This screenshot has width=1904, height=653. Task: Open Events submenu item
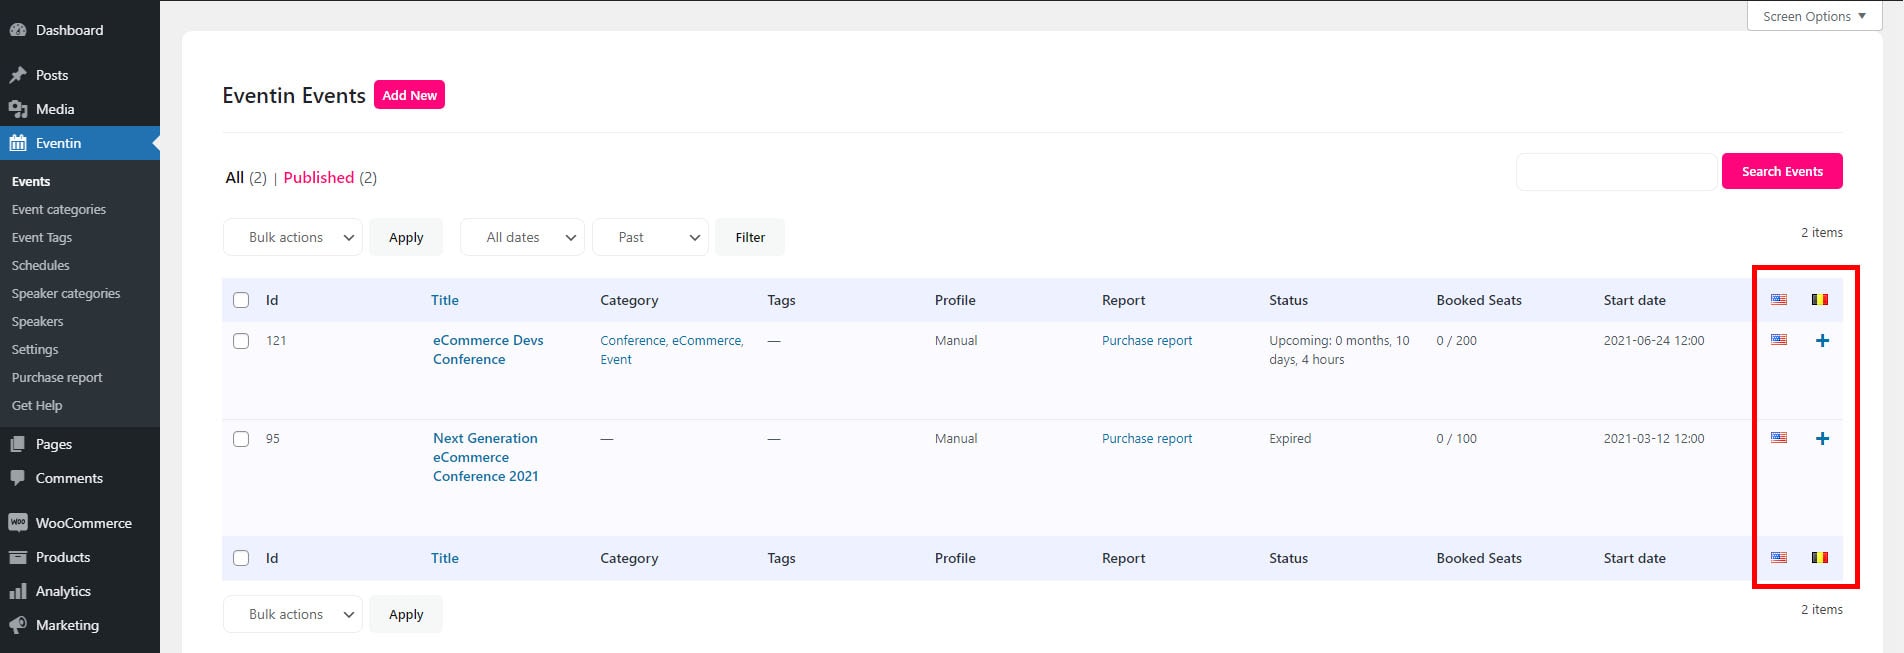(31, 181)
